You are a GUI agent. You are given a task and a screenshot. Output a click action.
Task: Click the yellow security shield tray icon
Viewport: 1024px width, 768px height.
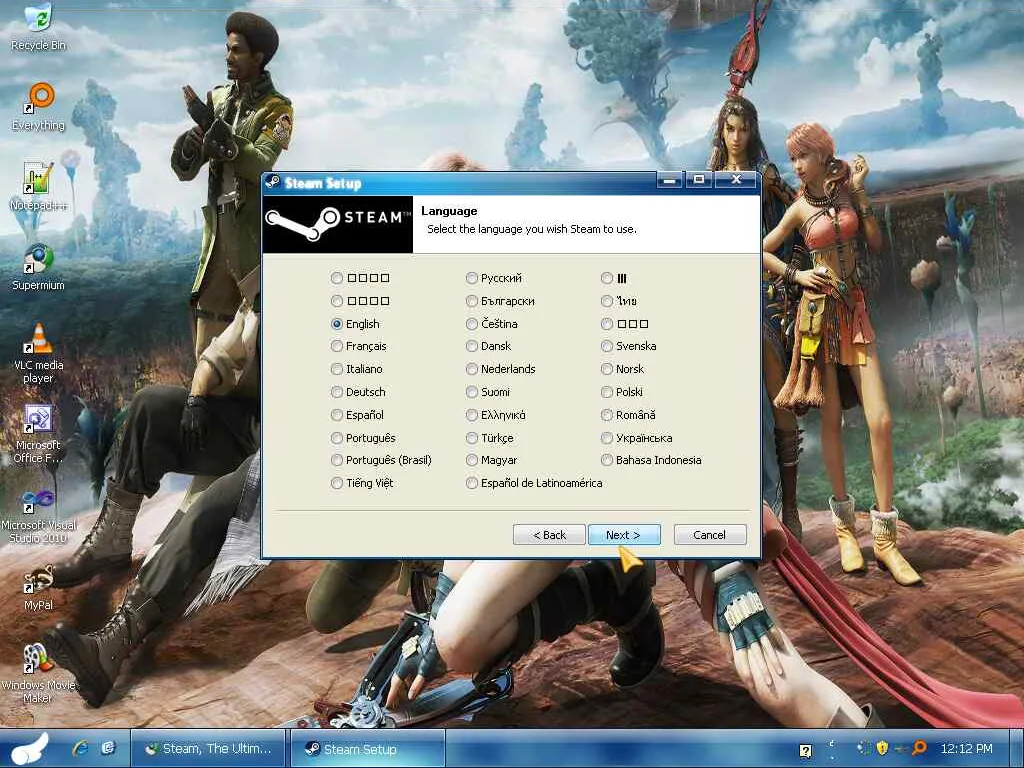[882, 748]
